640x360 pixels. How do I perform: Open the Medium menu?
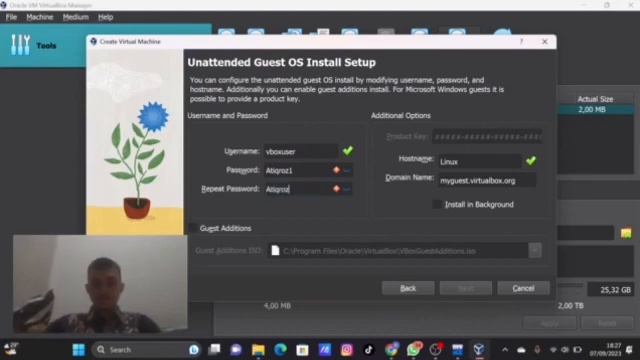click(76, 17)
